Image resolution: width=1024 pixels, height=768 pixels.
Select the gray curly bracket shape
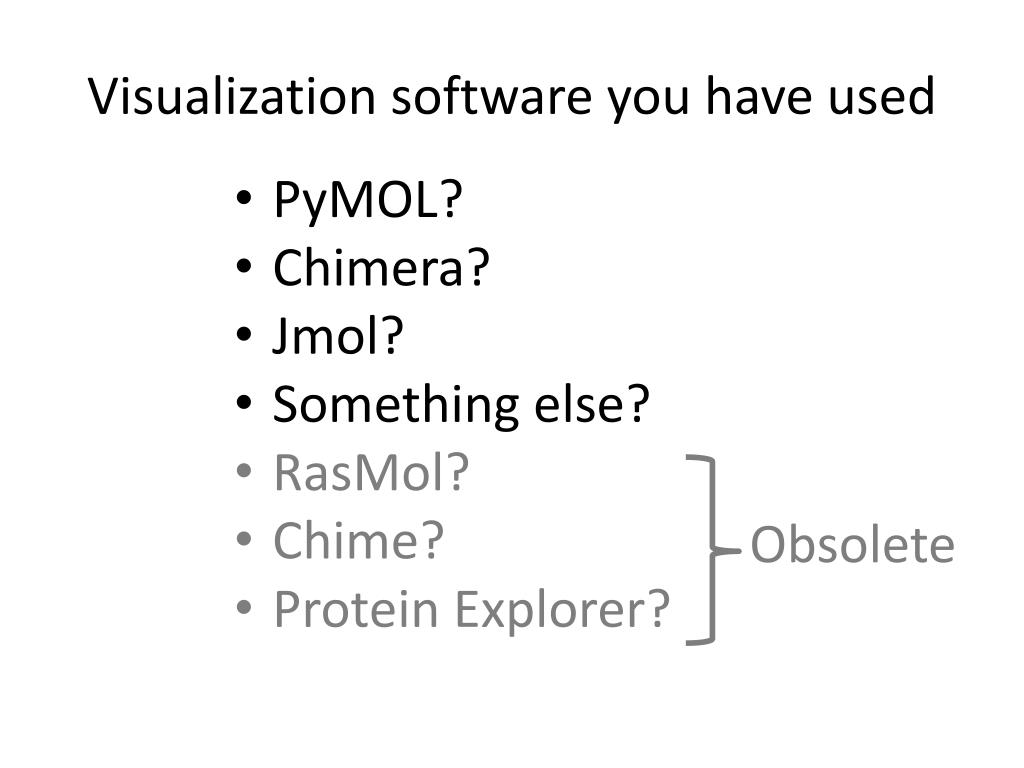coord(711,551)
